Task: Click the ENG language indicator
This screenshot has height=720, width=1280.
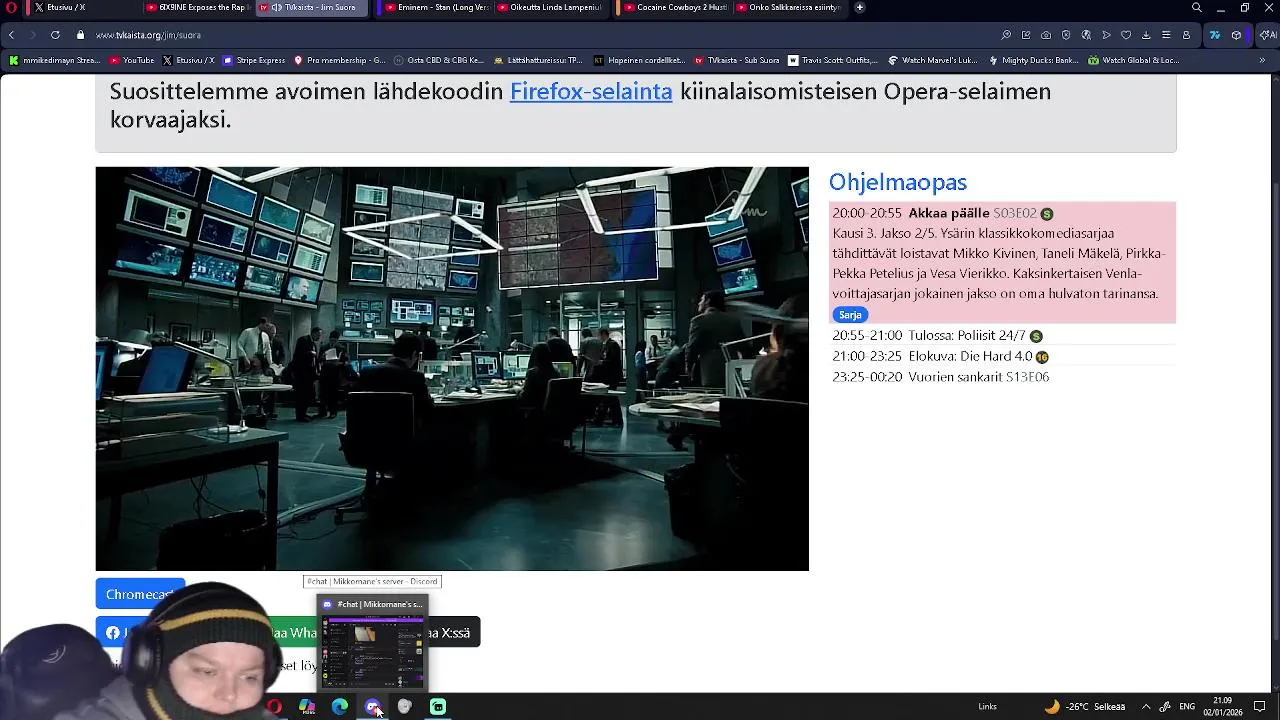Action: pos(1187,707)
